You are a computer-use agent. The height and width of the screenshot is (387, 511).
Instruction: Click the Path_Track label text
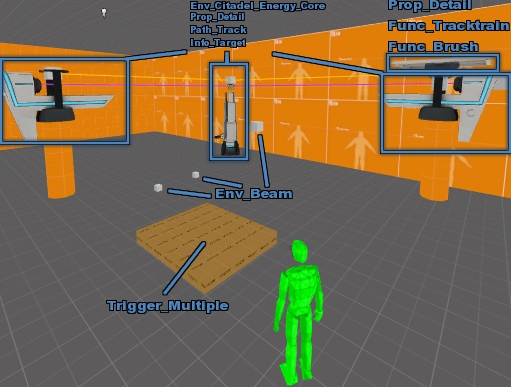point(218,30)
